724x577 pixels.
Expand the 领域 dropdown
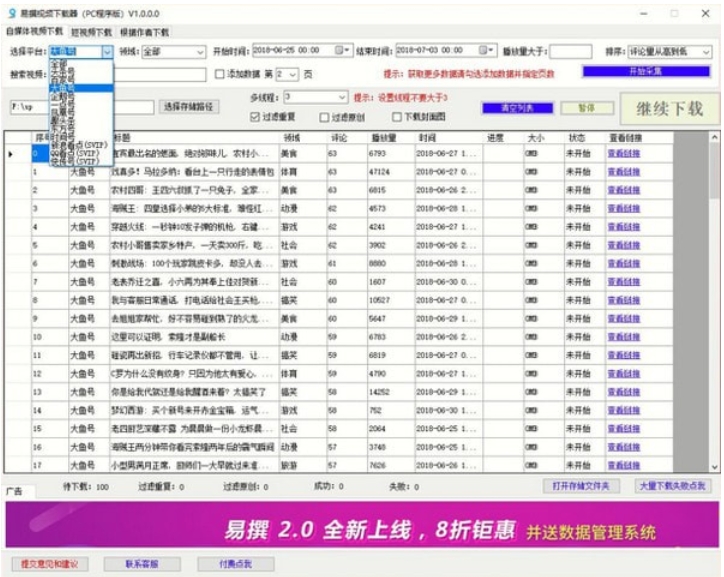pyautogui.click(x=201, y=51)
